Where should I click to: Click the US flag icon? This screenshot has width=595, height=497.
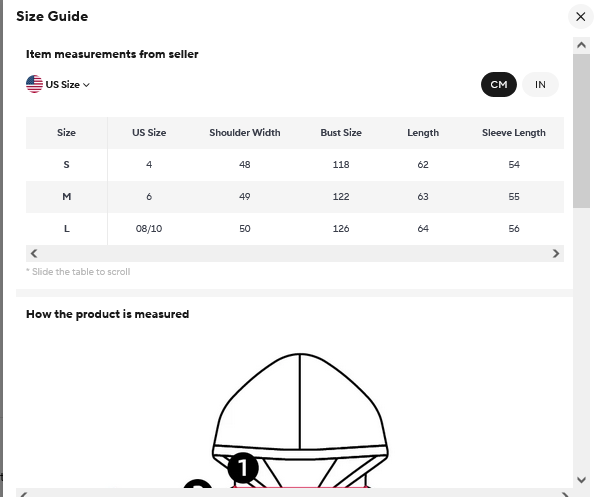point(34,84)
